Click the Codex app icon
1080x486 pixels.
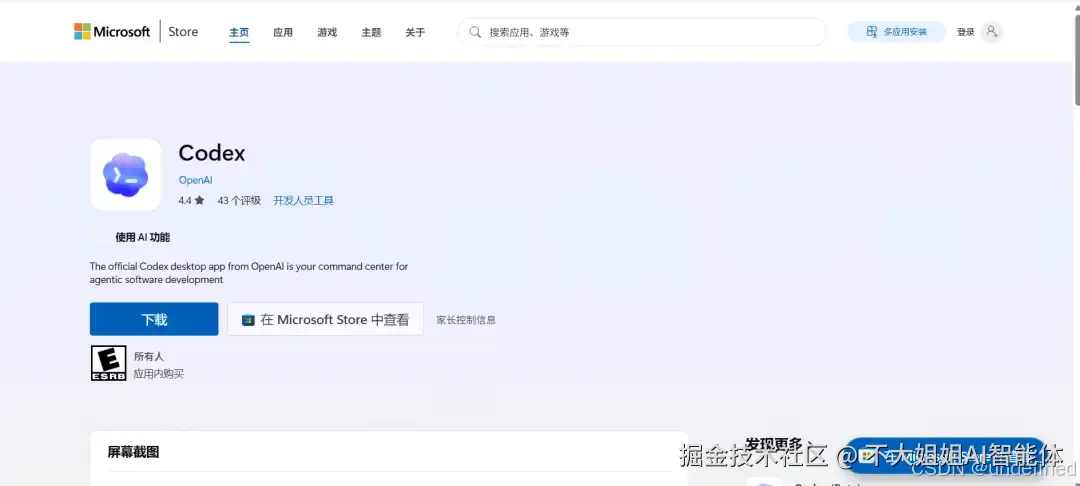tap(125, 175)
